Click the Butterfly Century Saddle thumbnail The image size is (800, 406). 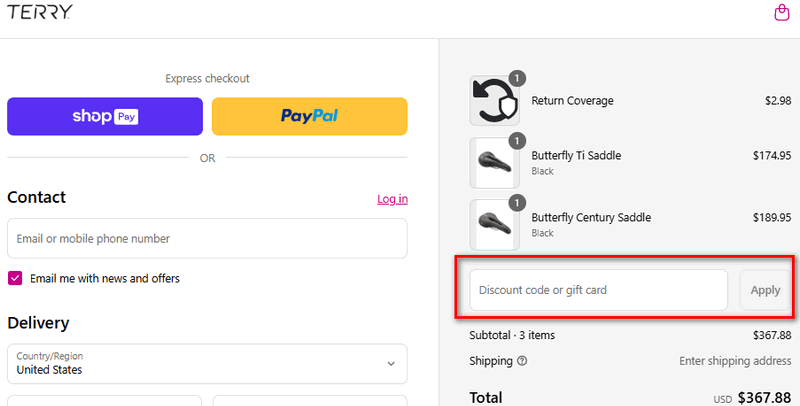coord(493,224)
